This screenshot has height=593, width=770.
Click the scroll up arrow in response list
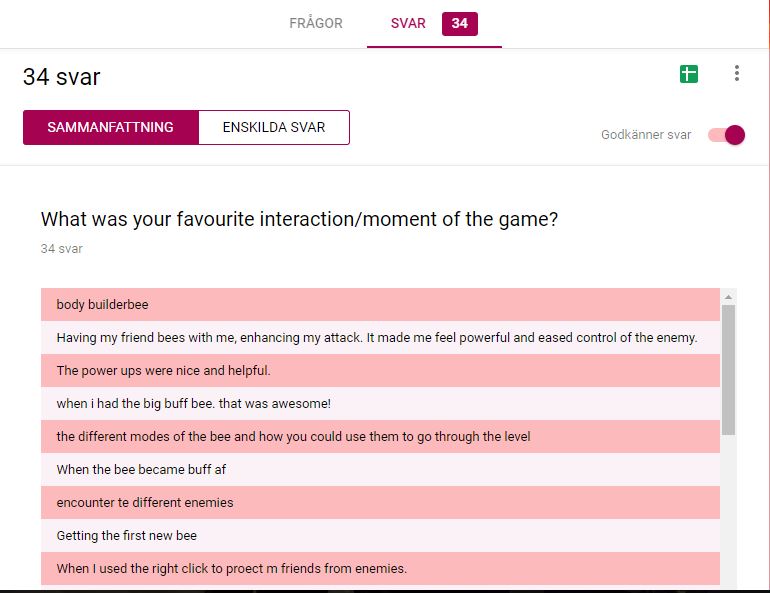click(728, 297)
